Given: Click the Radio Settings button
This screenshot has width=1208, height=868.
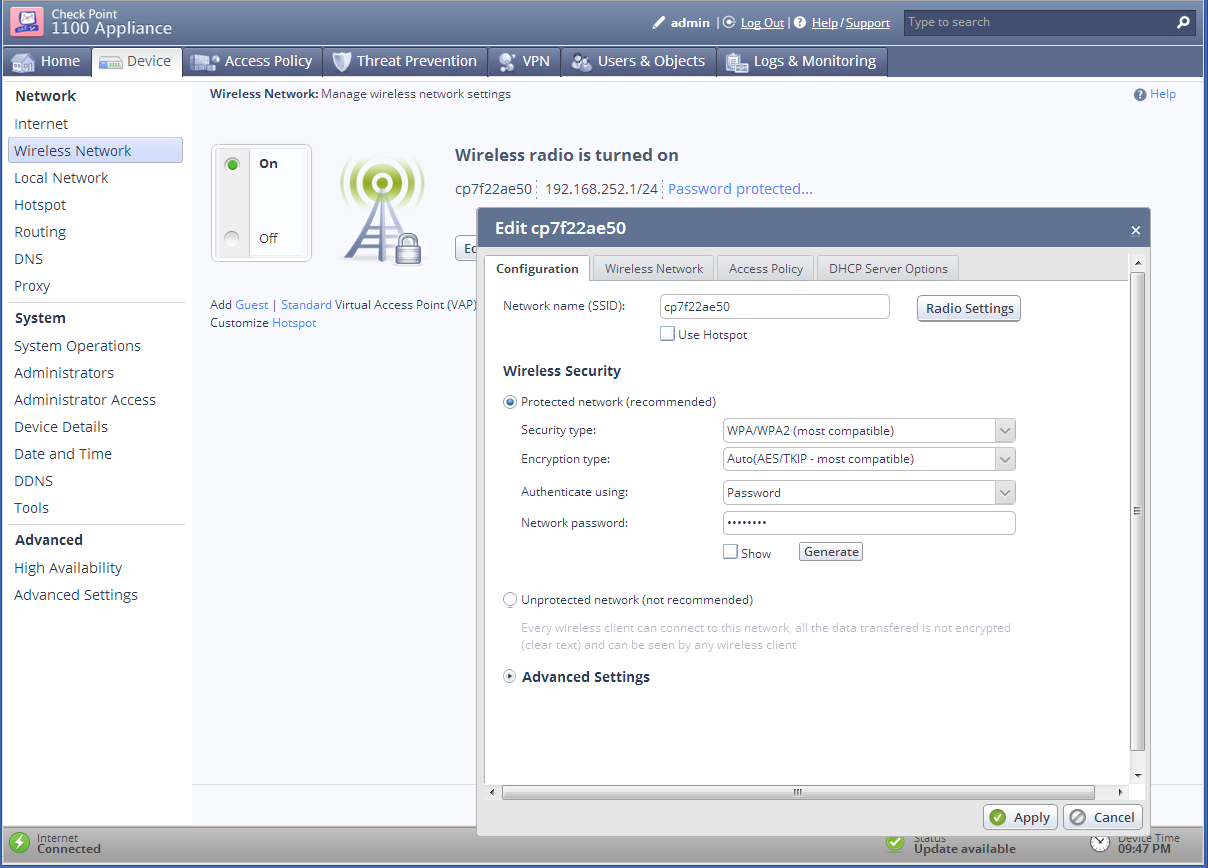Looking at the screenshot, I should [x=969, y=308].
